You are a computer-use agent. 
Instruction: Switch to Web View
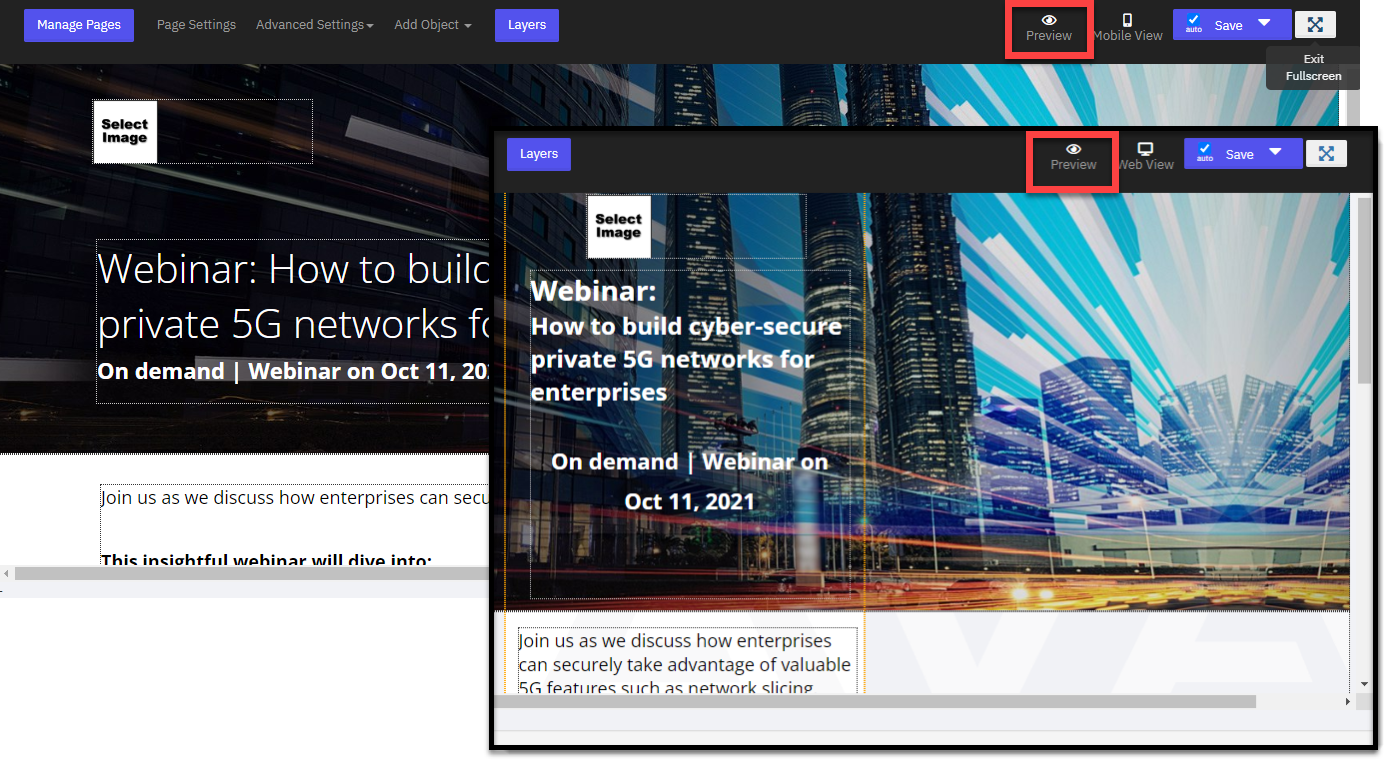click(x=1146, y=156)
